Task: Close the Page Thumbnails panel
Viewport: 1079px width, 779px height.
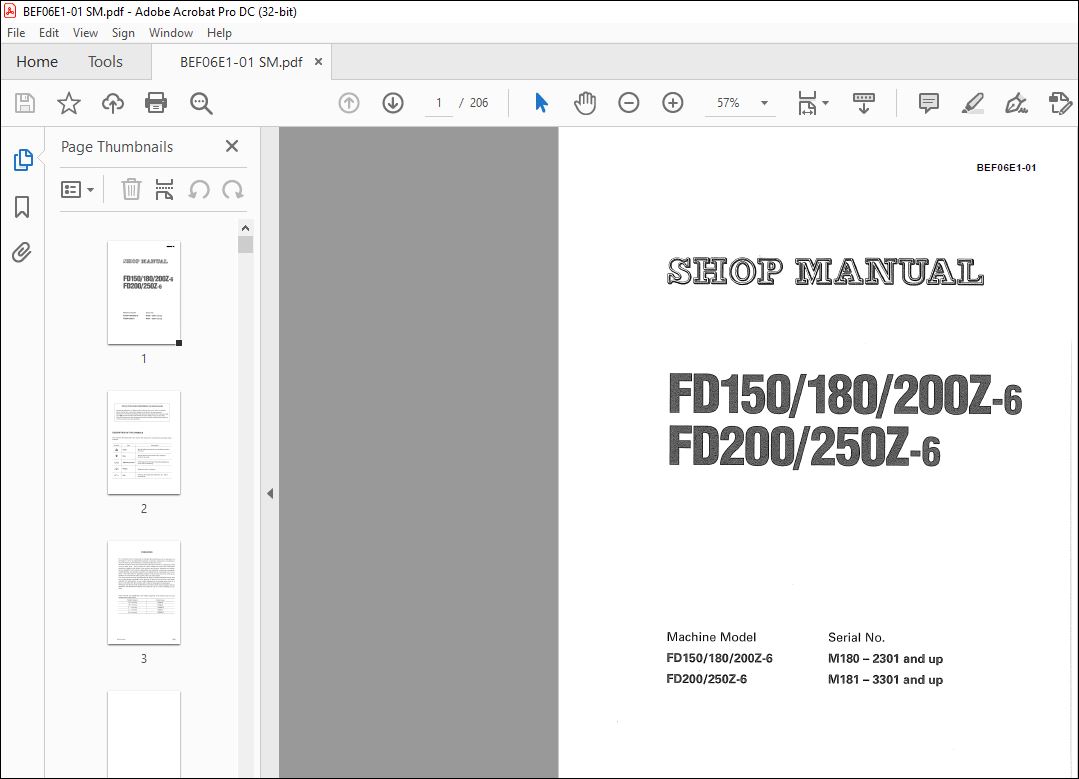Action: (232, 146)
